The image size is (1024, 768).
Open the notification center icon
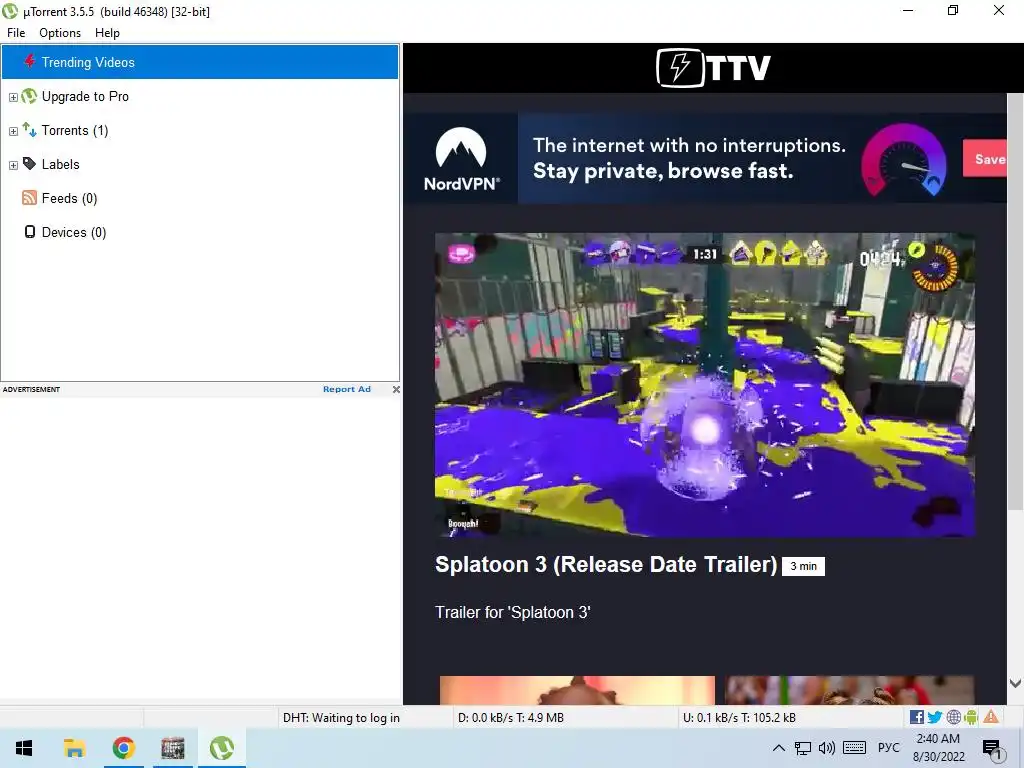(x=992, y=748)
